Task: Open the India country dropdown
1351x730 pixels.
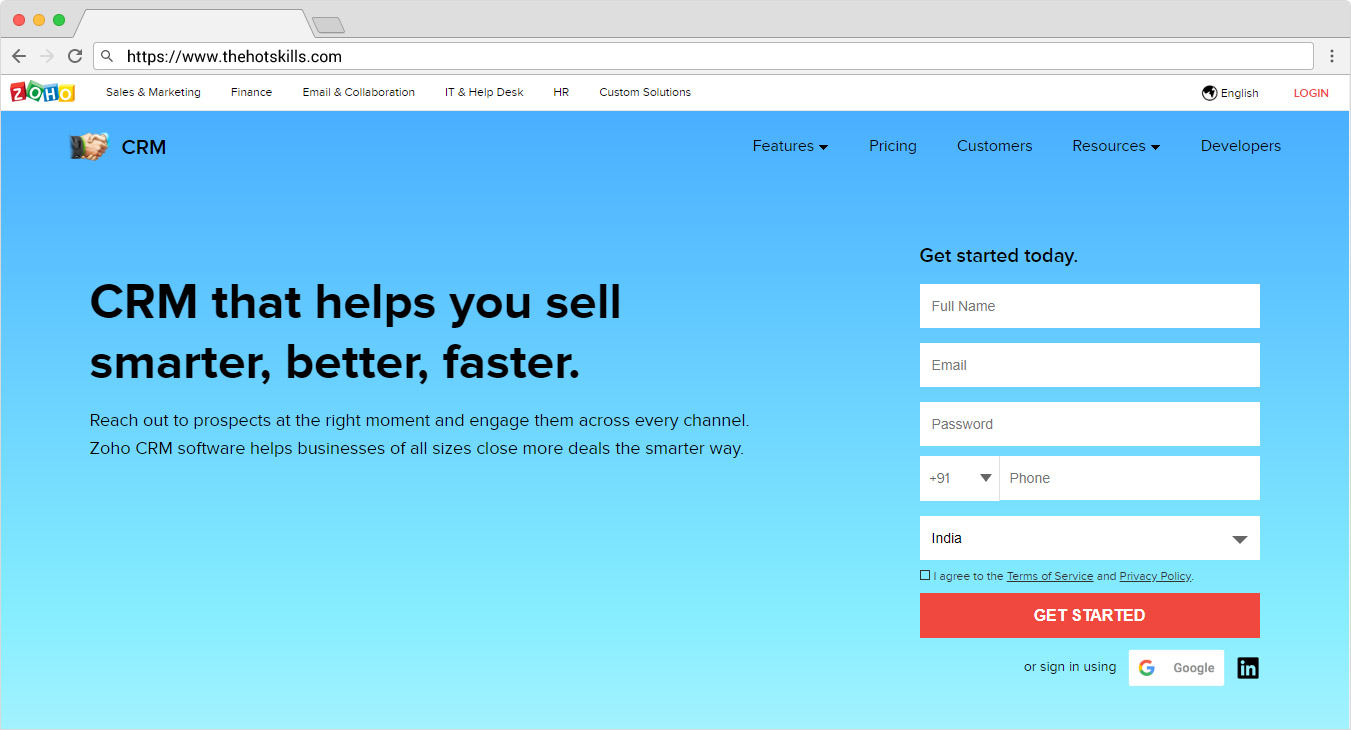Action: coord(1090,538)
